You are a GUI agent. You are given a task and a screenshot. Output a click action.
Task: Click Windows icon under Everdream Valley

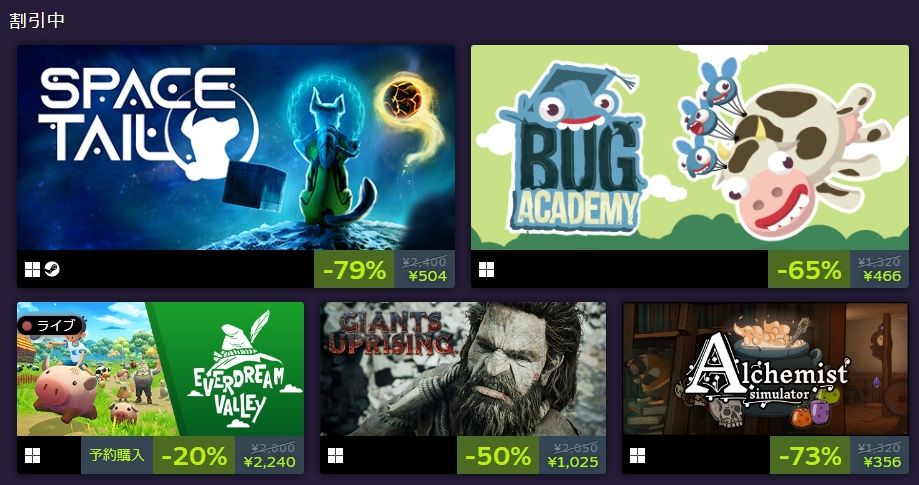[32, 455]
